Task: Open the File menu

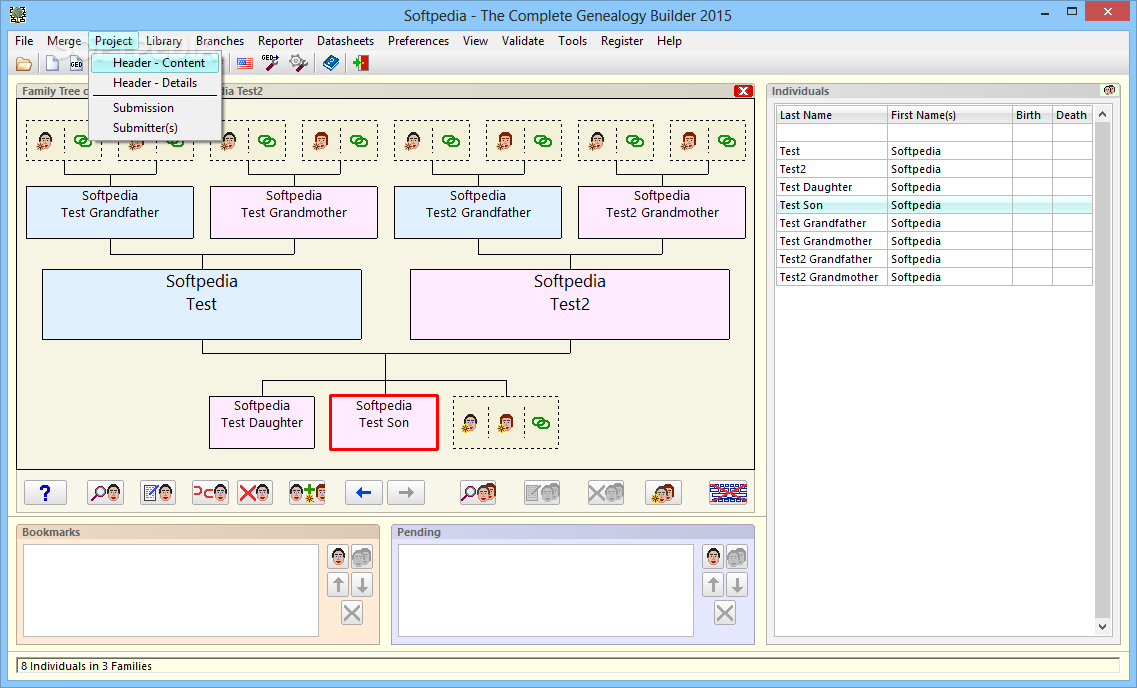Action: pos(24,41)
